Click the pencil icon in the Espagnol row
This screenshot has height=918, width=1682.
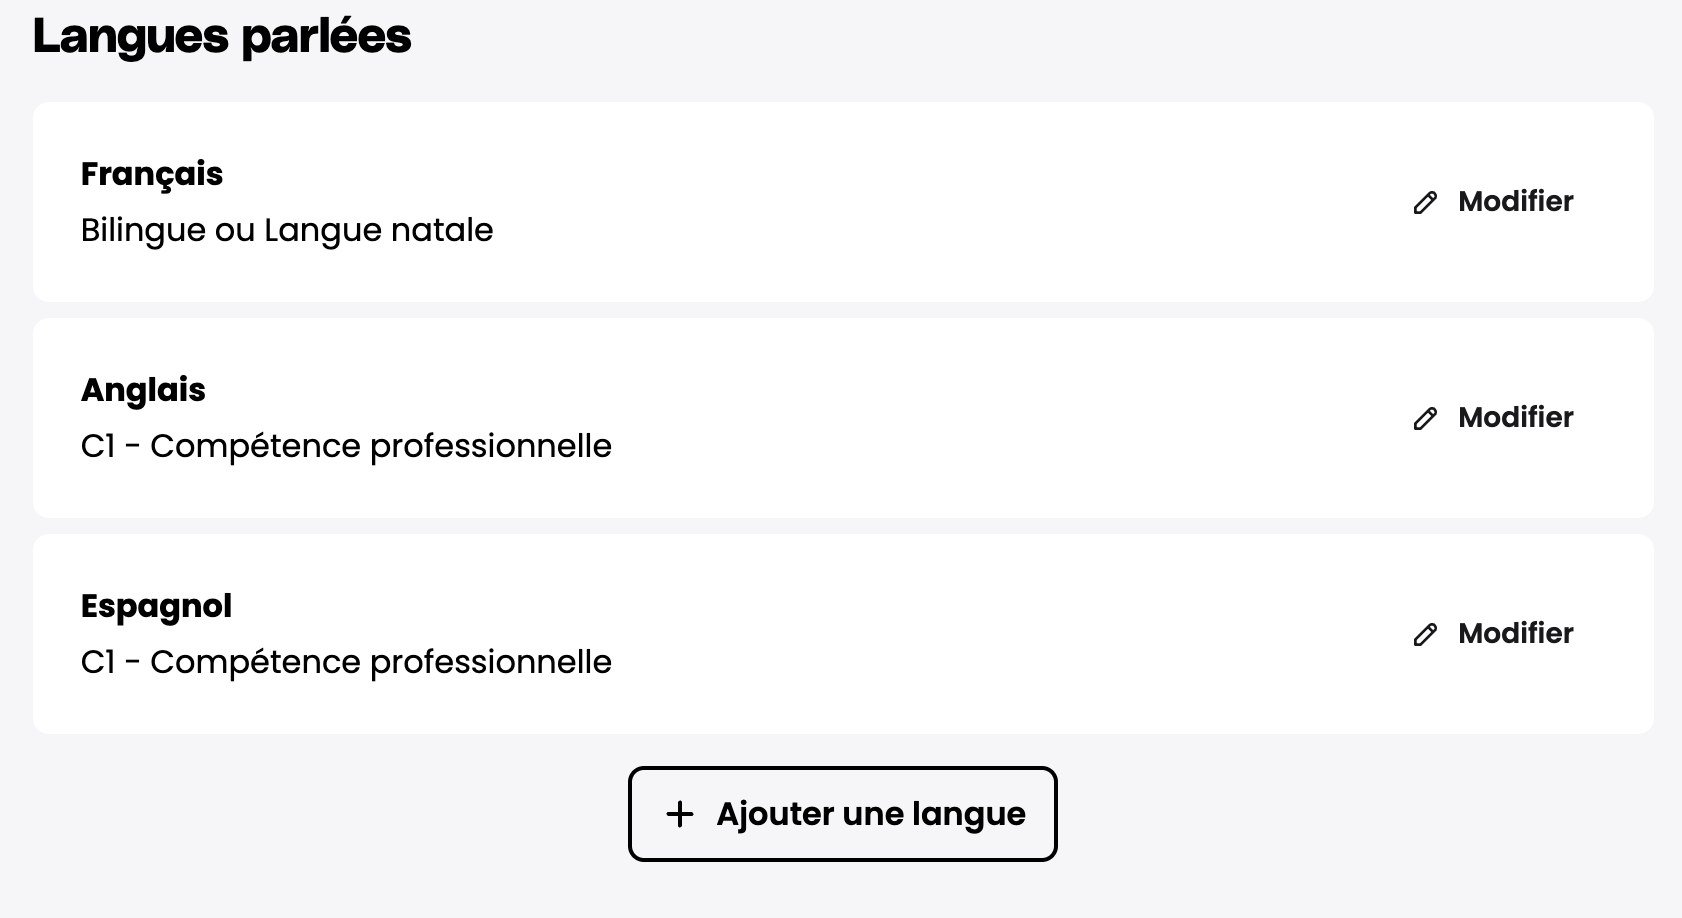tap(1425, 634)
